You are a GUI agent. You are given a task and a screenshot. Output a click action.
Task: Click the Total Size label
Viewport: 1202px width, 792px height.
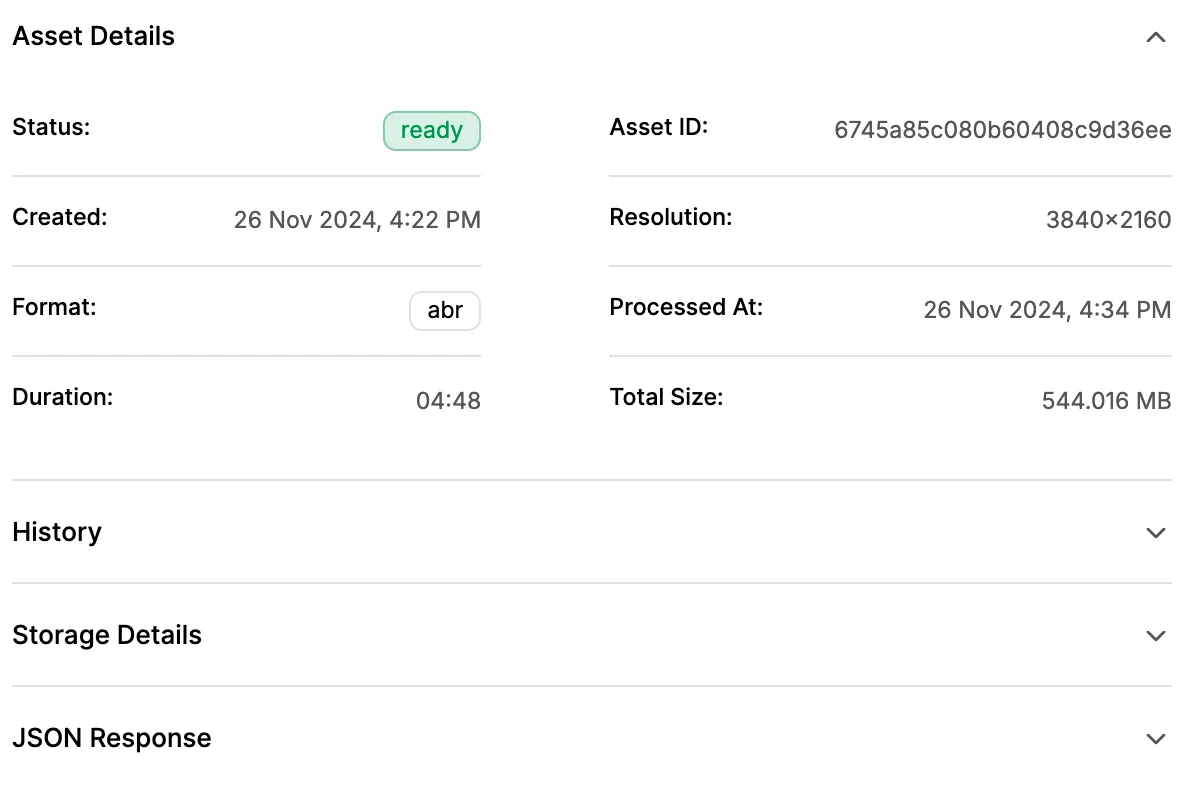click(x=666, y=397)
